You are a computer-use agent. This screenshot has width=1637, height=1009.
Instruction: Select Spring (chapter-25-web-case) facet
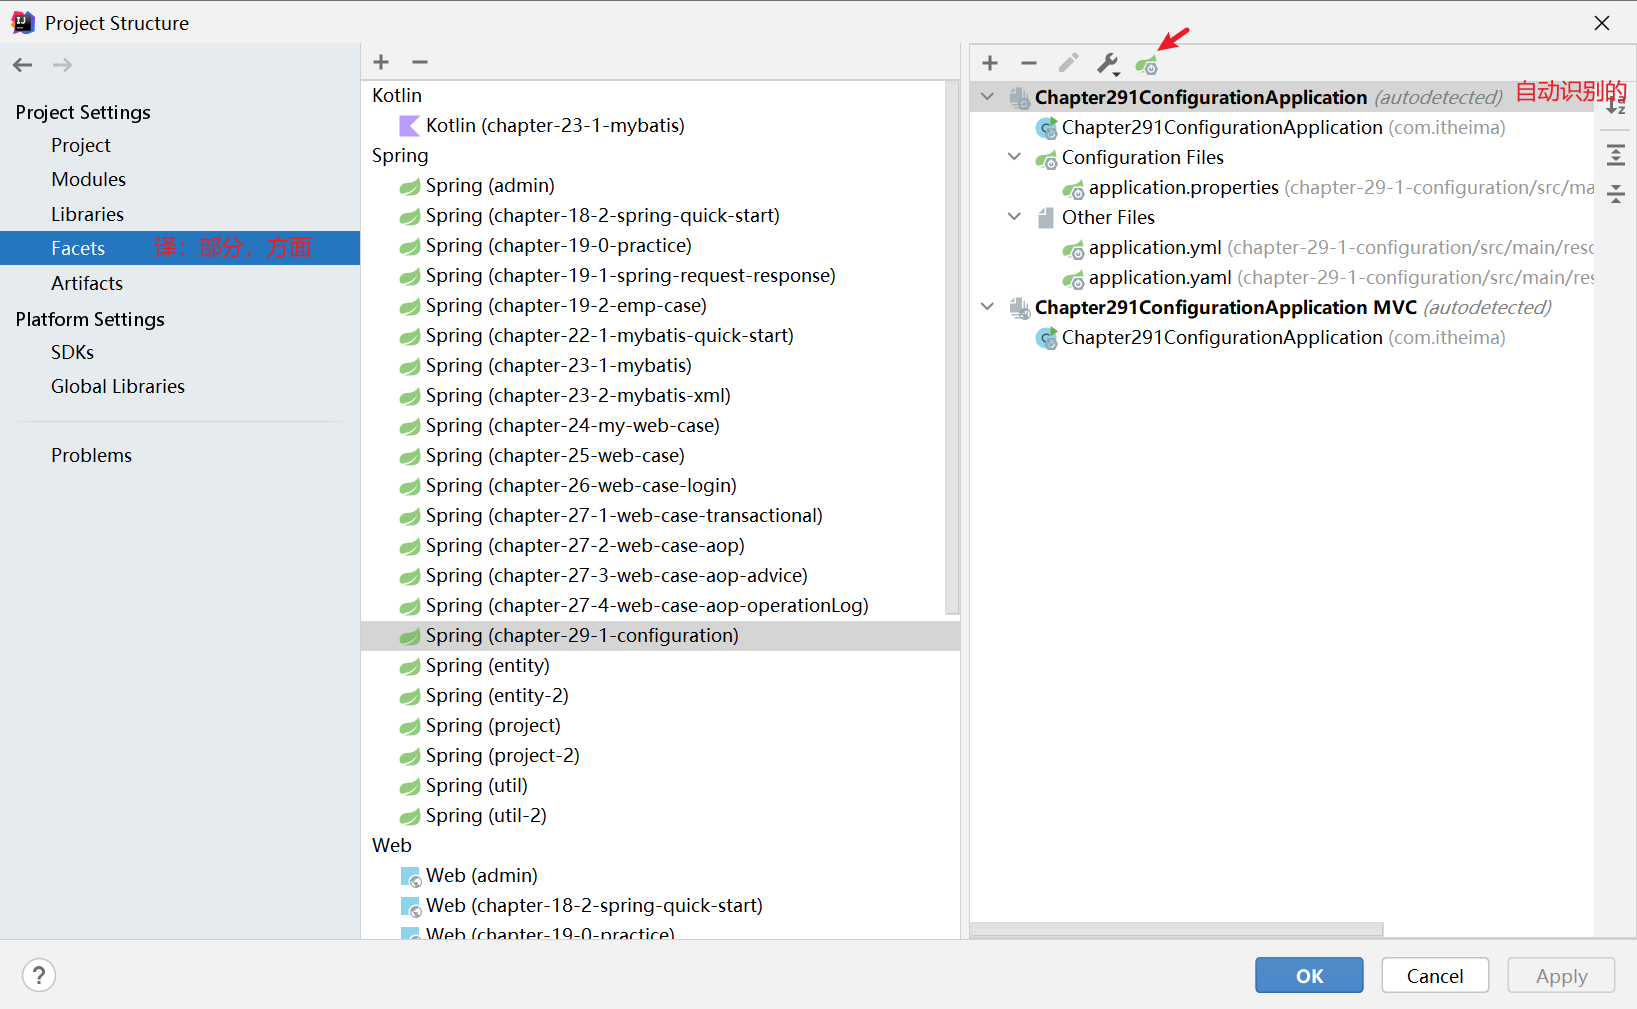coord(554,455)
